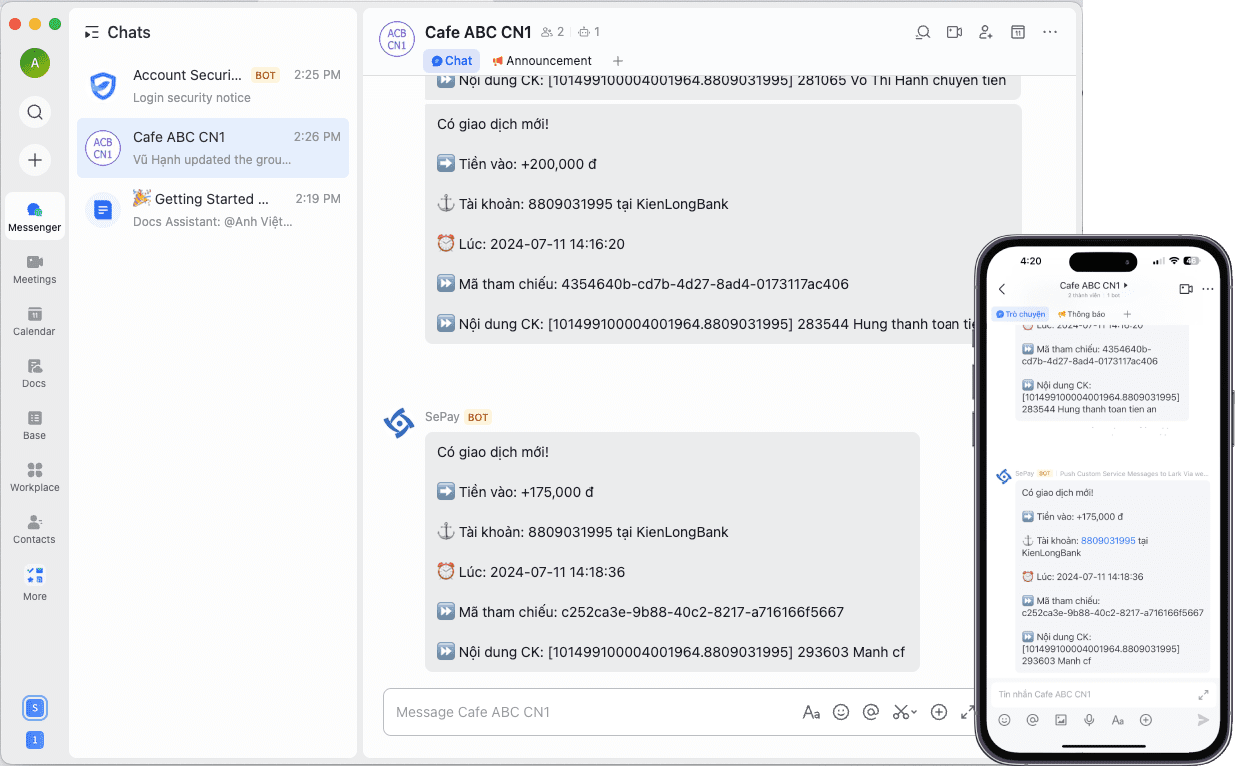Open the Cafe ABC CN1 conversation in the list
This screenshot has width=1242, height=766.
[x=213, y=148]
